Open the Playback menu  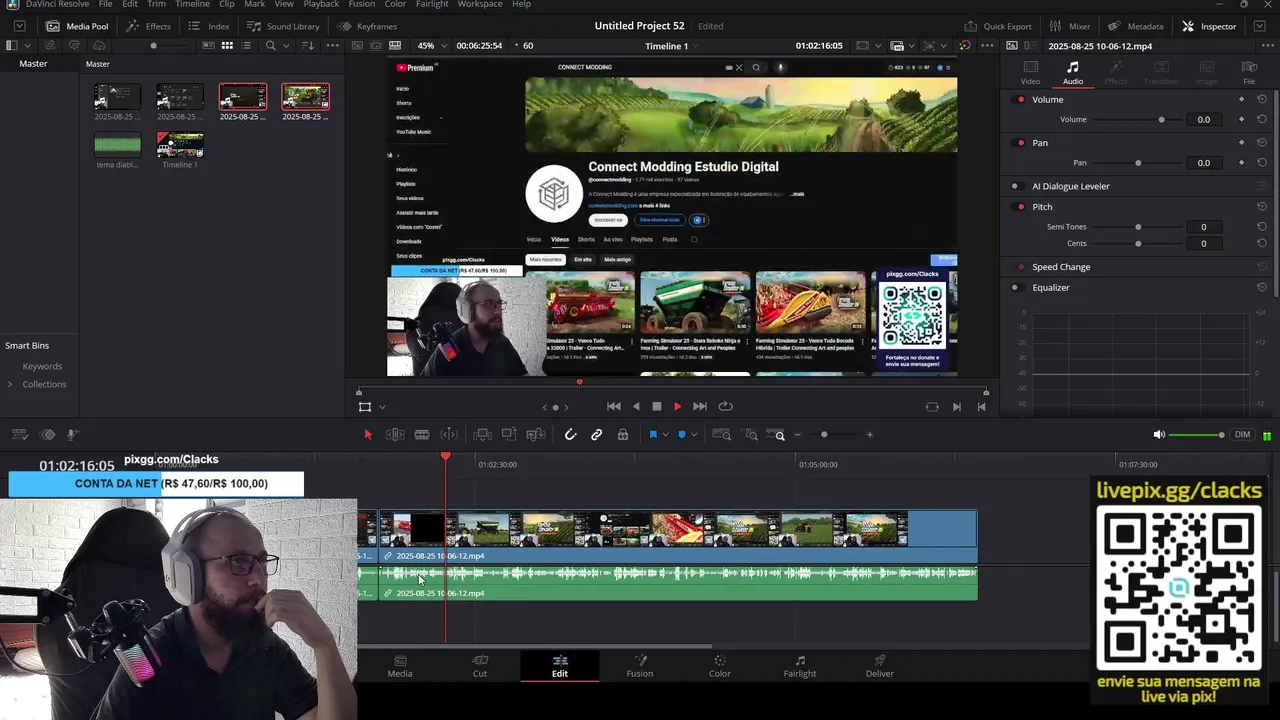(x=321, y=4)
